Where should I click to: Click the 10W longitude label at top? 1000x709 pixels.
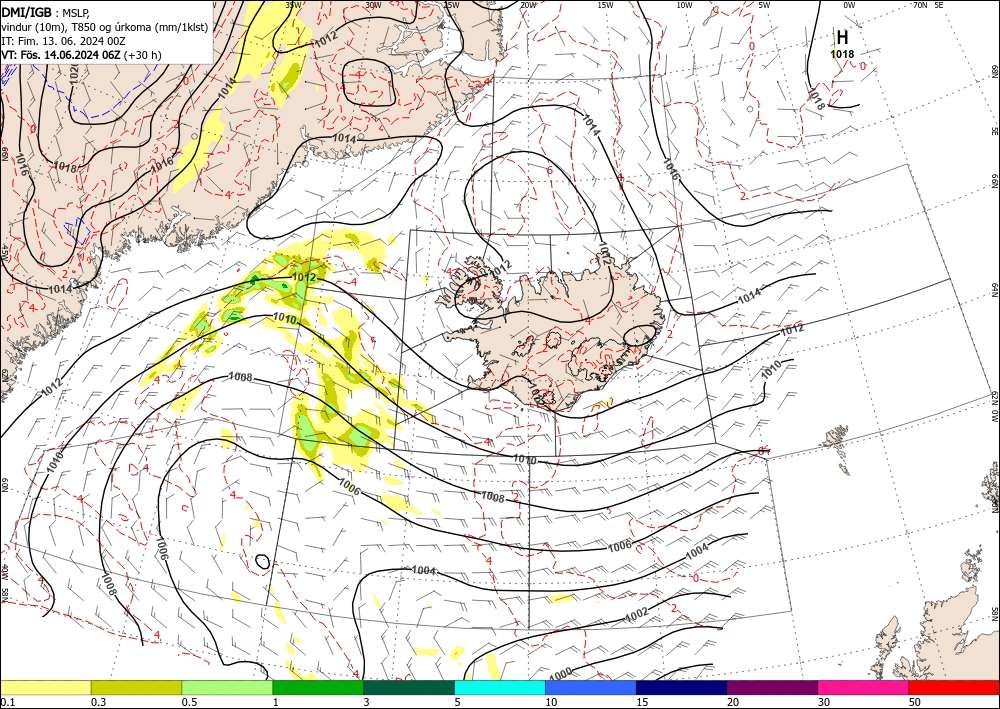click(x=684, y=5)
